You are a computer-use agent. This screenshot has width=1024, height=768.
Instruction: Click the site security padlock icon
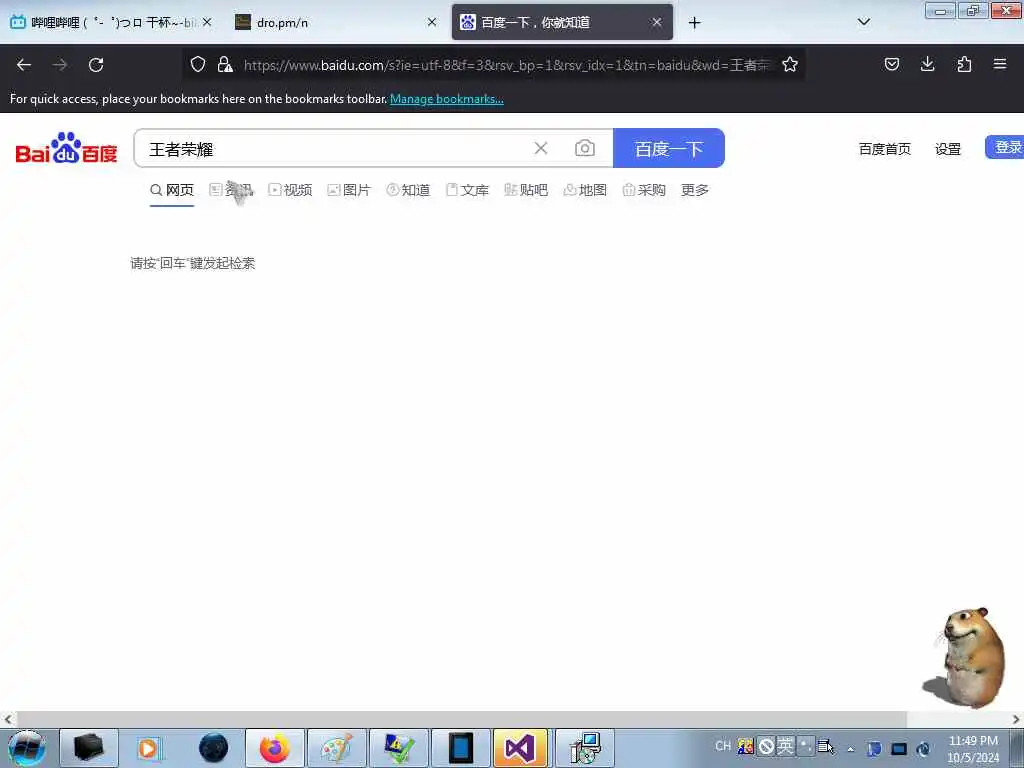point(225,64)
